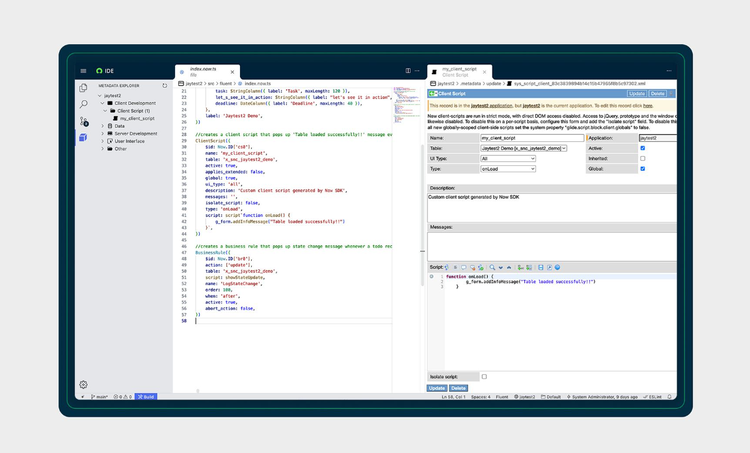Open the UI Type dropdown
Image resolution: width=750 pixels, height=453 pixels.
coord(509,158)
